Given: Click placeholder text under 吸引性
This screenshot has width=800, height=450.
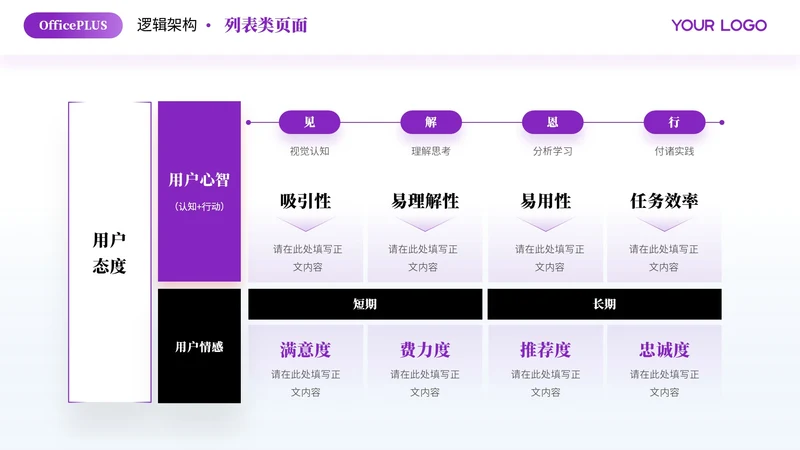Looking at the screenshot, I should pyautogui.click(x=307, y=258).
